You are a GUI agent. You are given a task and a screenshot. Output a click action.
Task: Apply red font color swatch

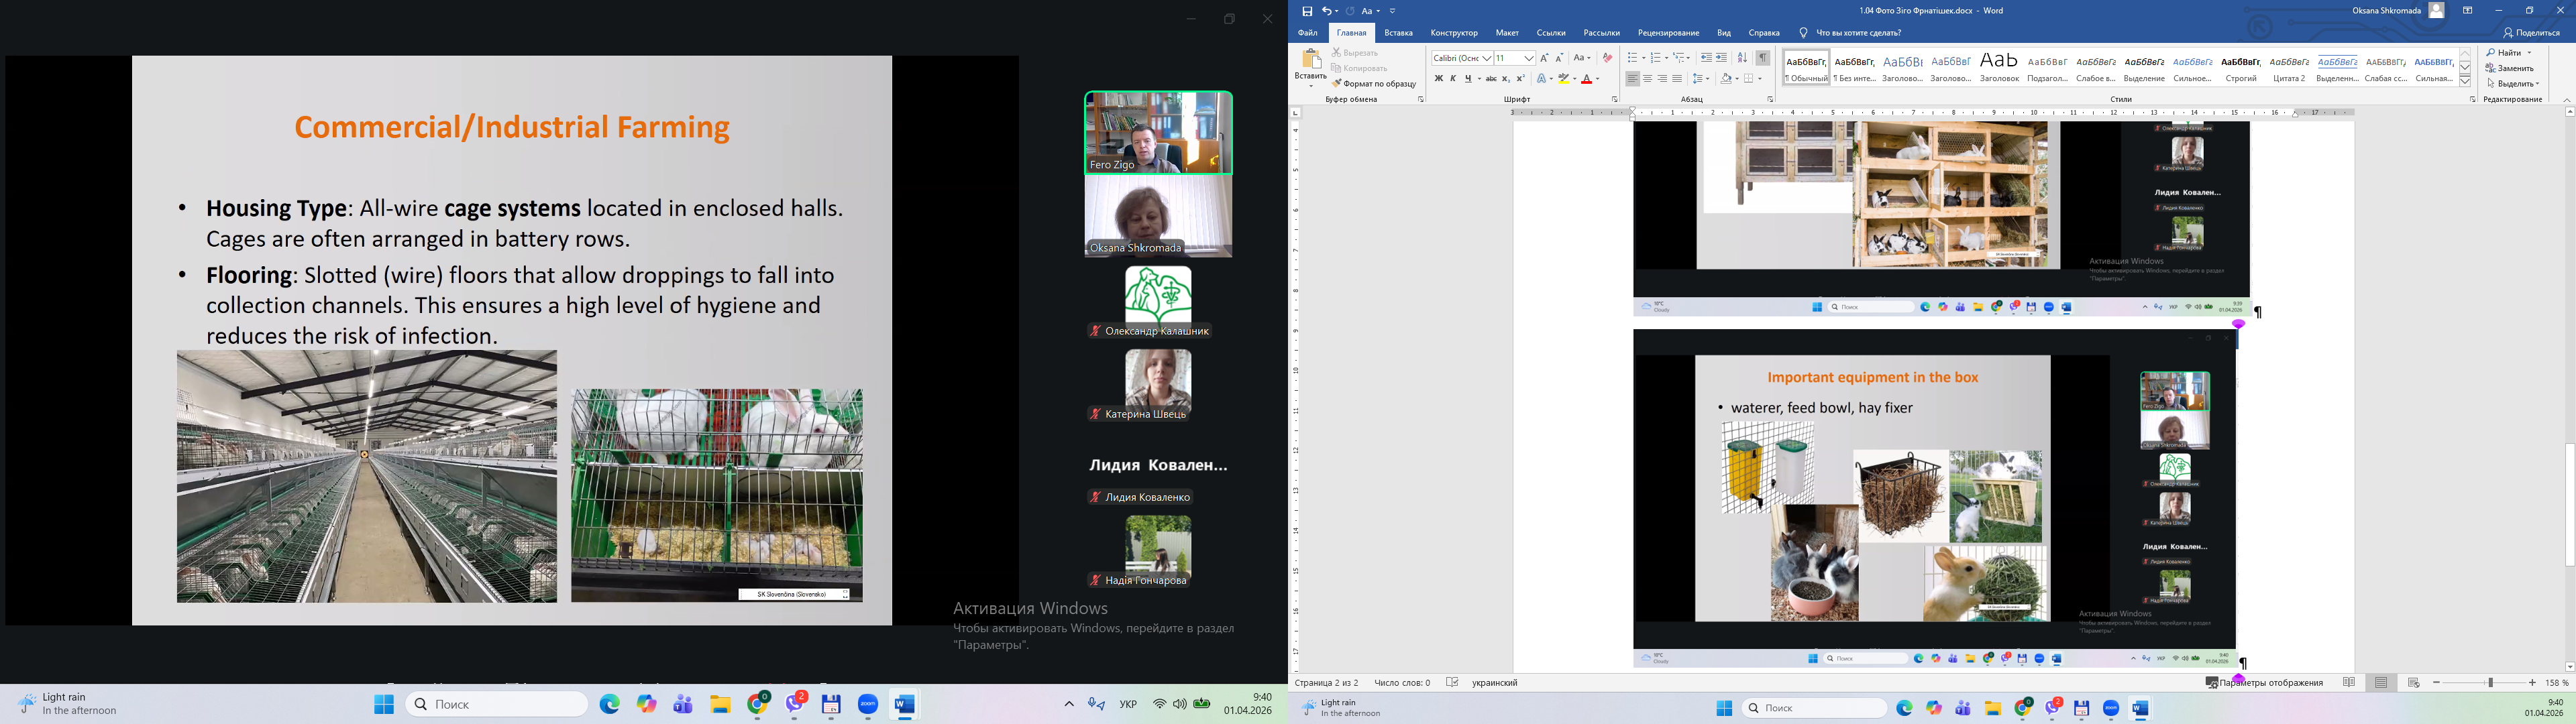(x=1586, y=79)
